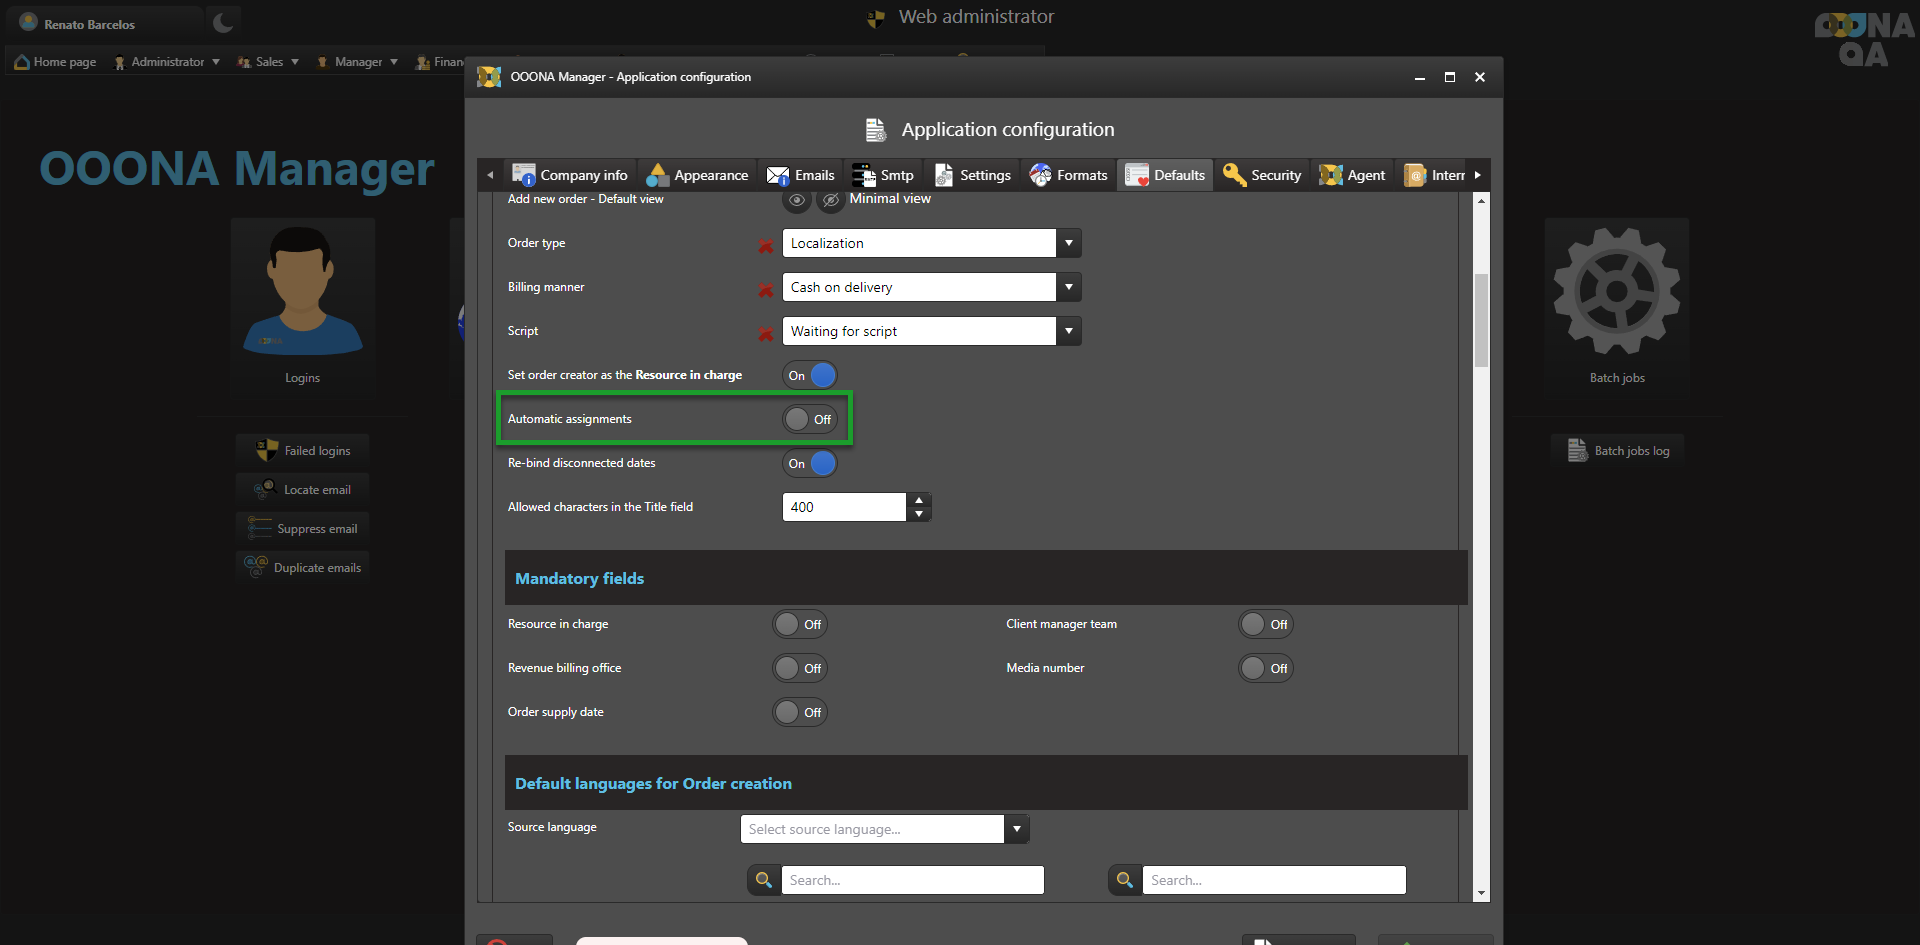Open the Script dropdown arrow
1920x945 pixels.
coord(1069,331)
